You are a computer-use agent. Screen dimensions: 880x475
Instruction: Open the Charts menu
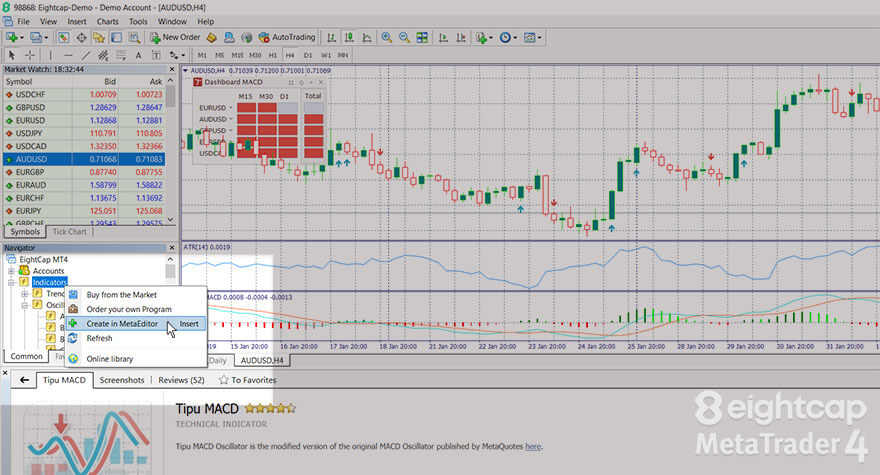[x=107, y=21]
